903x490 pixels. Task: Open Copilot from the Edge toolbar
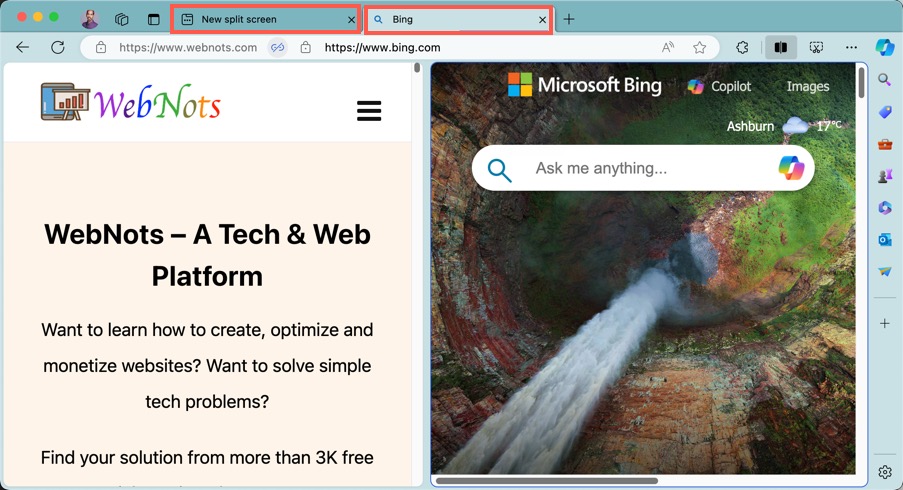tap(884, 47)
